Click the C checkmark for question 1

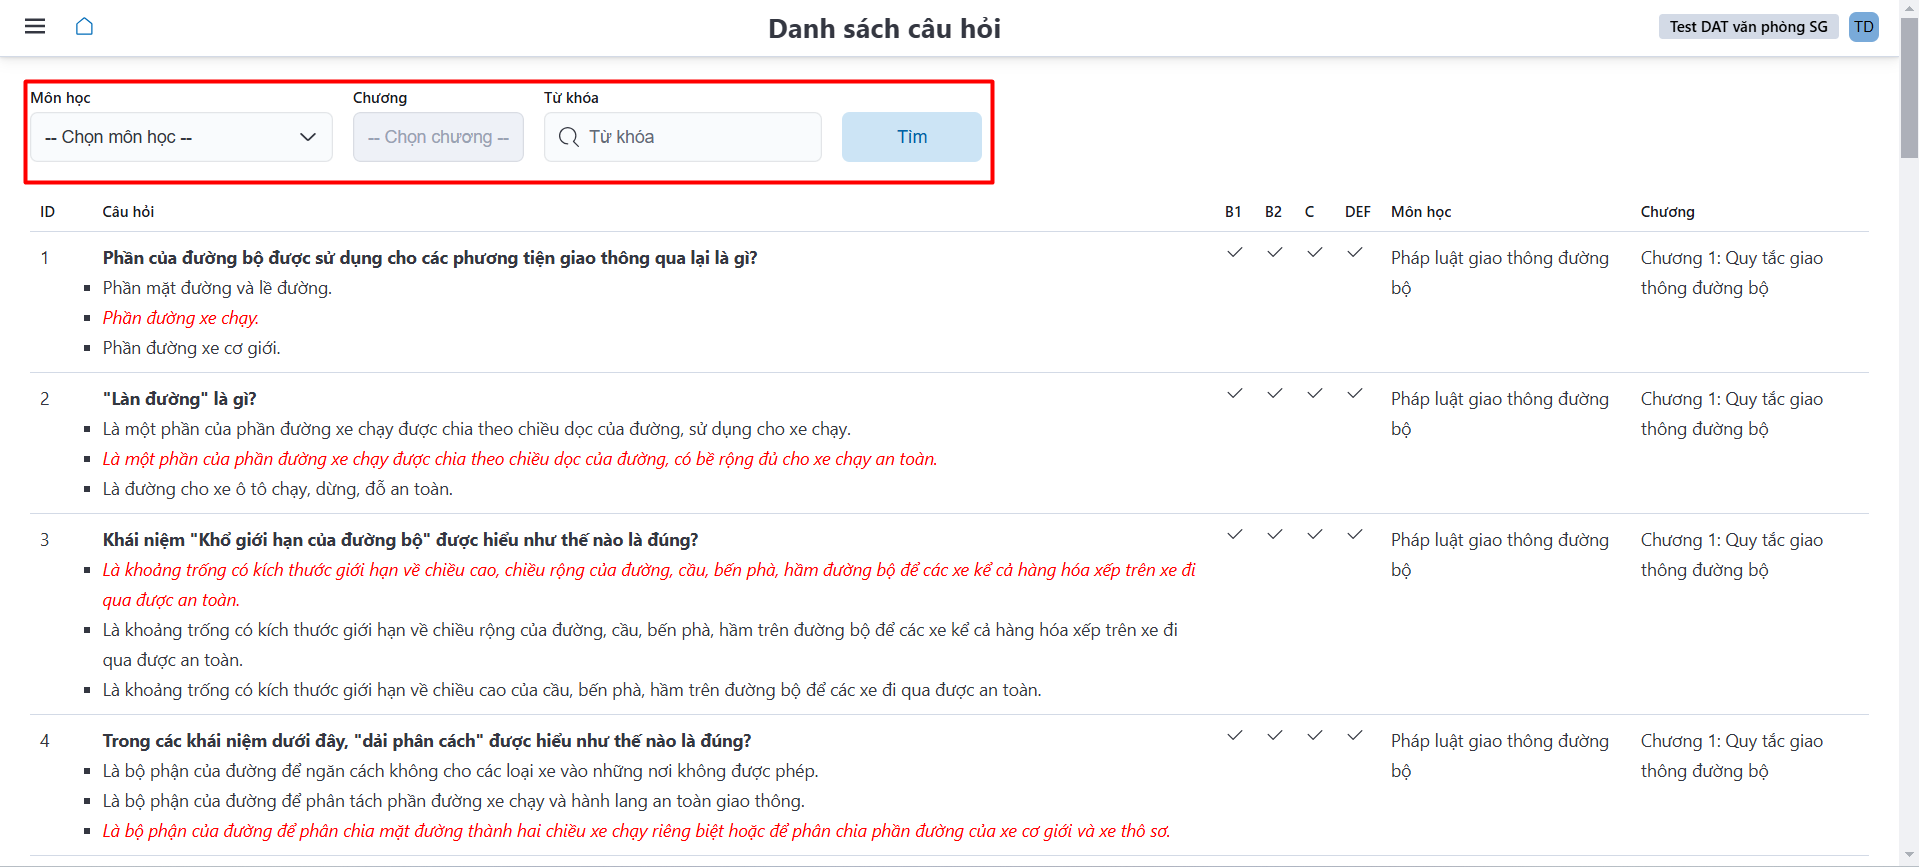pyautogui.click(x=1314, y=253)
